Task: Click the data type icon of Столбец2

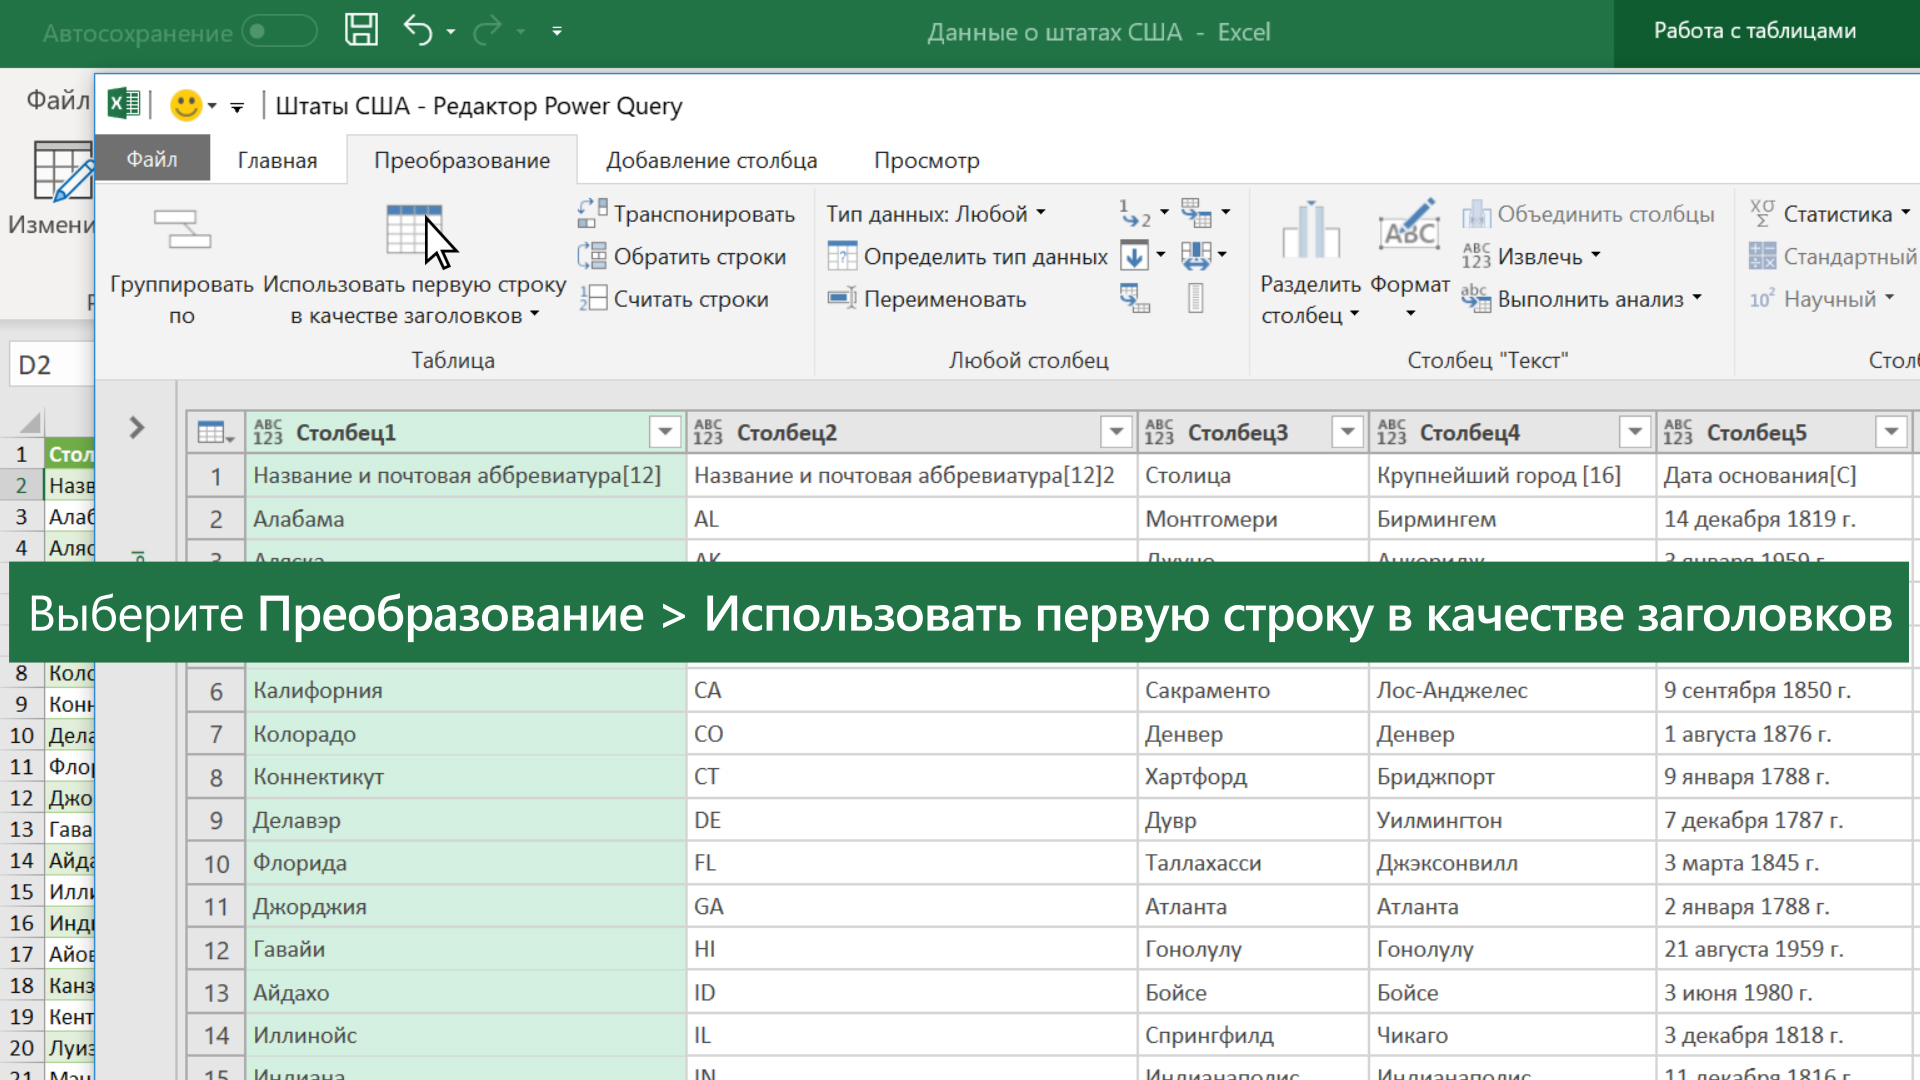Action: pyautogui.click(x=708, y=432)
